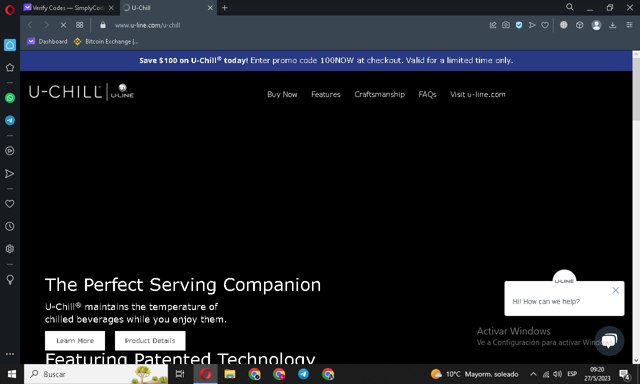Open WhatsApp in the Opera sidebar
This screenshot has height=384, width=640.
pyautogui.click(x=10, y=98)
